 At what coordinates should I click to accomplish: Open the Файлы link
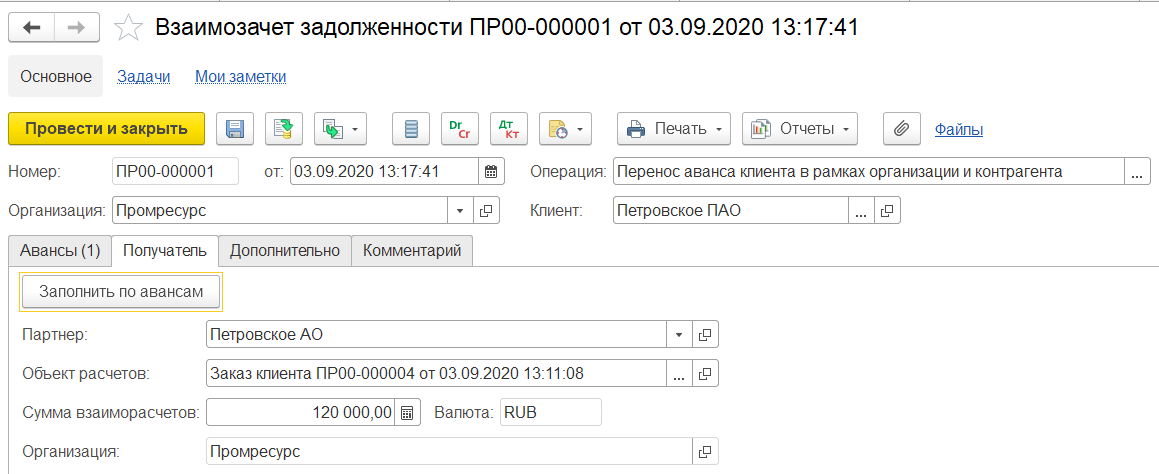coord(958,129)
